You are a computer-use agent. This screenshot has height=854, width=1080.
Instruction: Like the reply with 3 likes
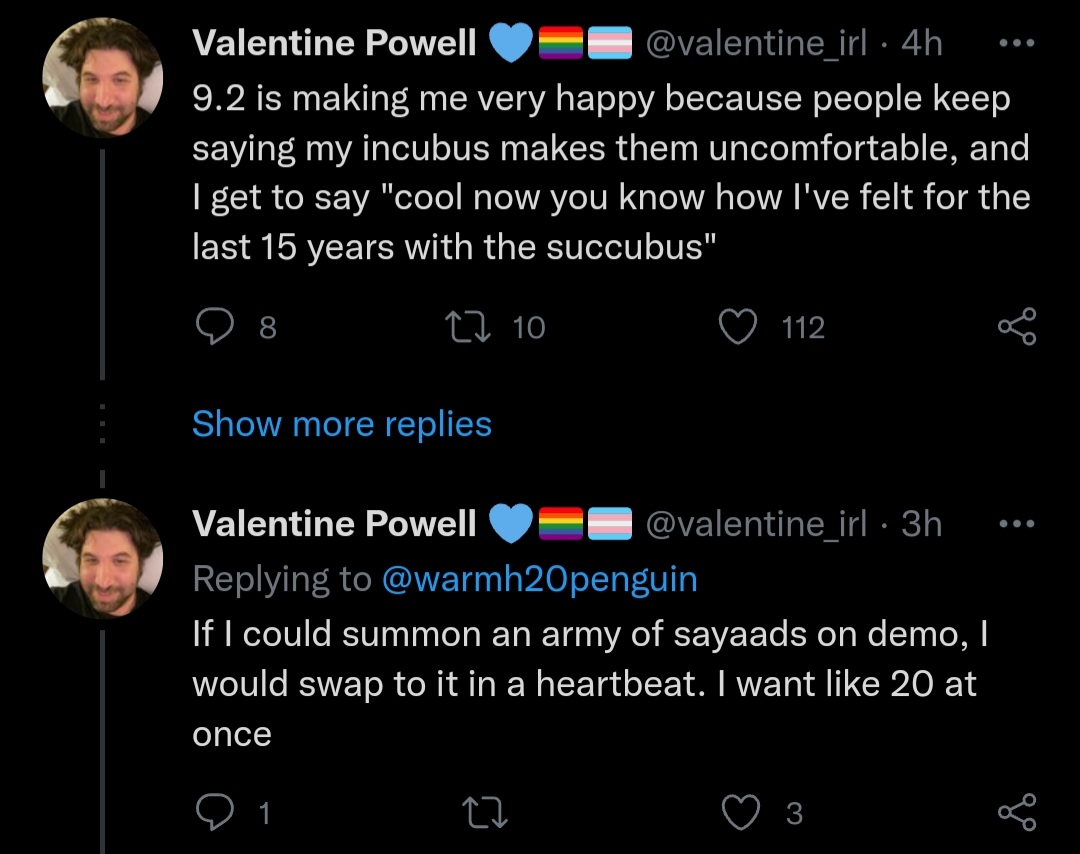pos(740,812)
